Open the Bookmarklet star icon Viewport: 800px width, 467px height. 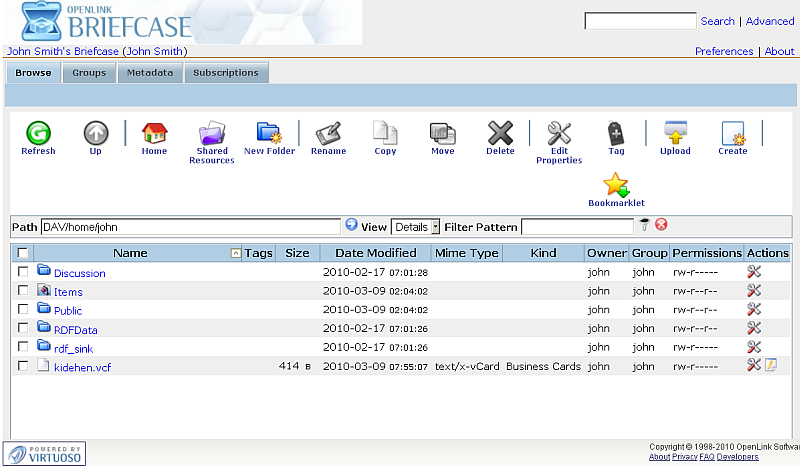click(616, 185)
